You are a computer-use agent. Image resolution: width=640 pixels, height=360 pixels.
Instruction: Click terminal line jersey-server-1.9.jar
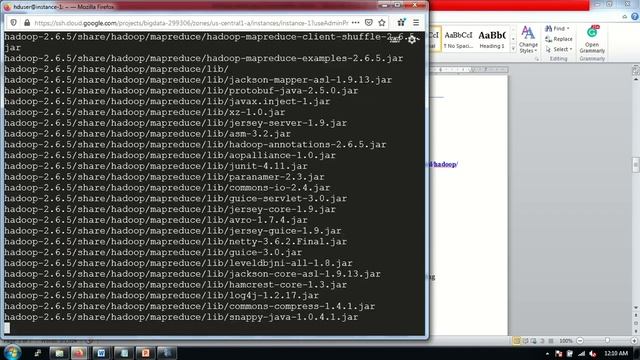tap(176, 123)
